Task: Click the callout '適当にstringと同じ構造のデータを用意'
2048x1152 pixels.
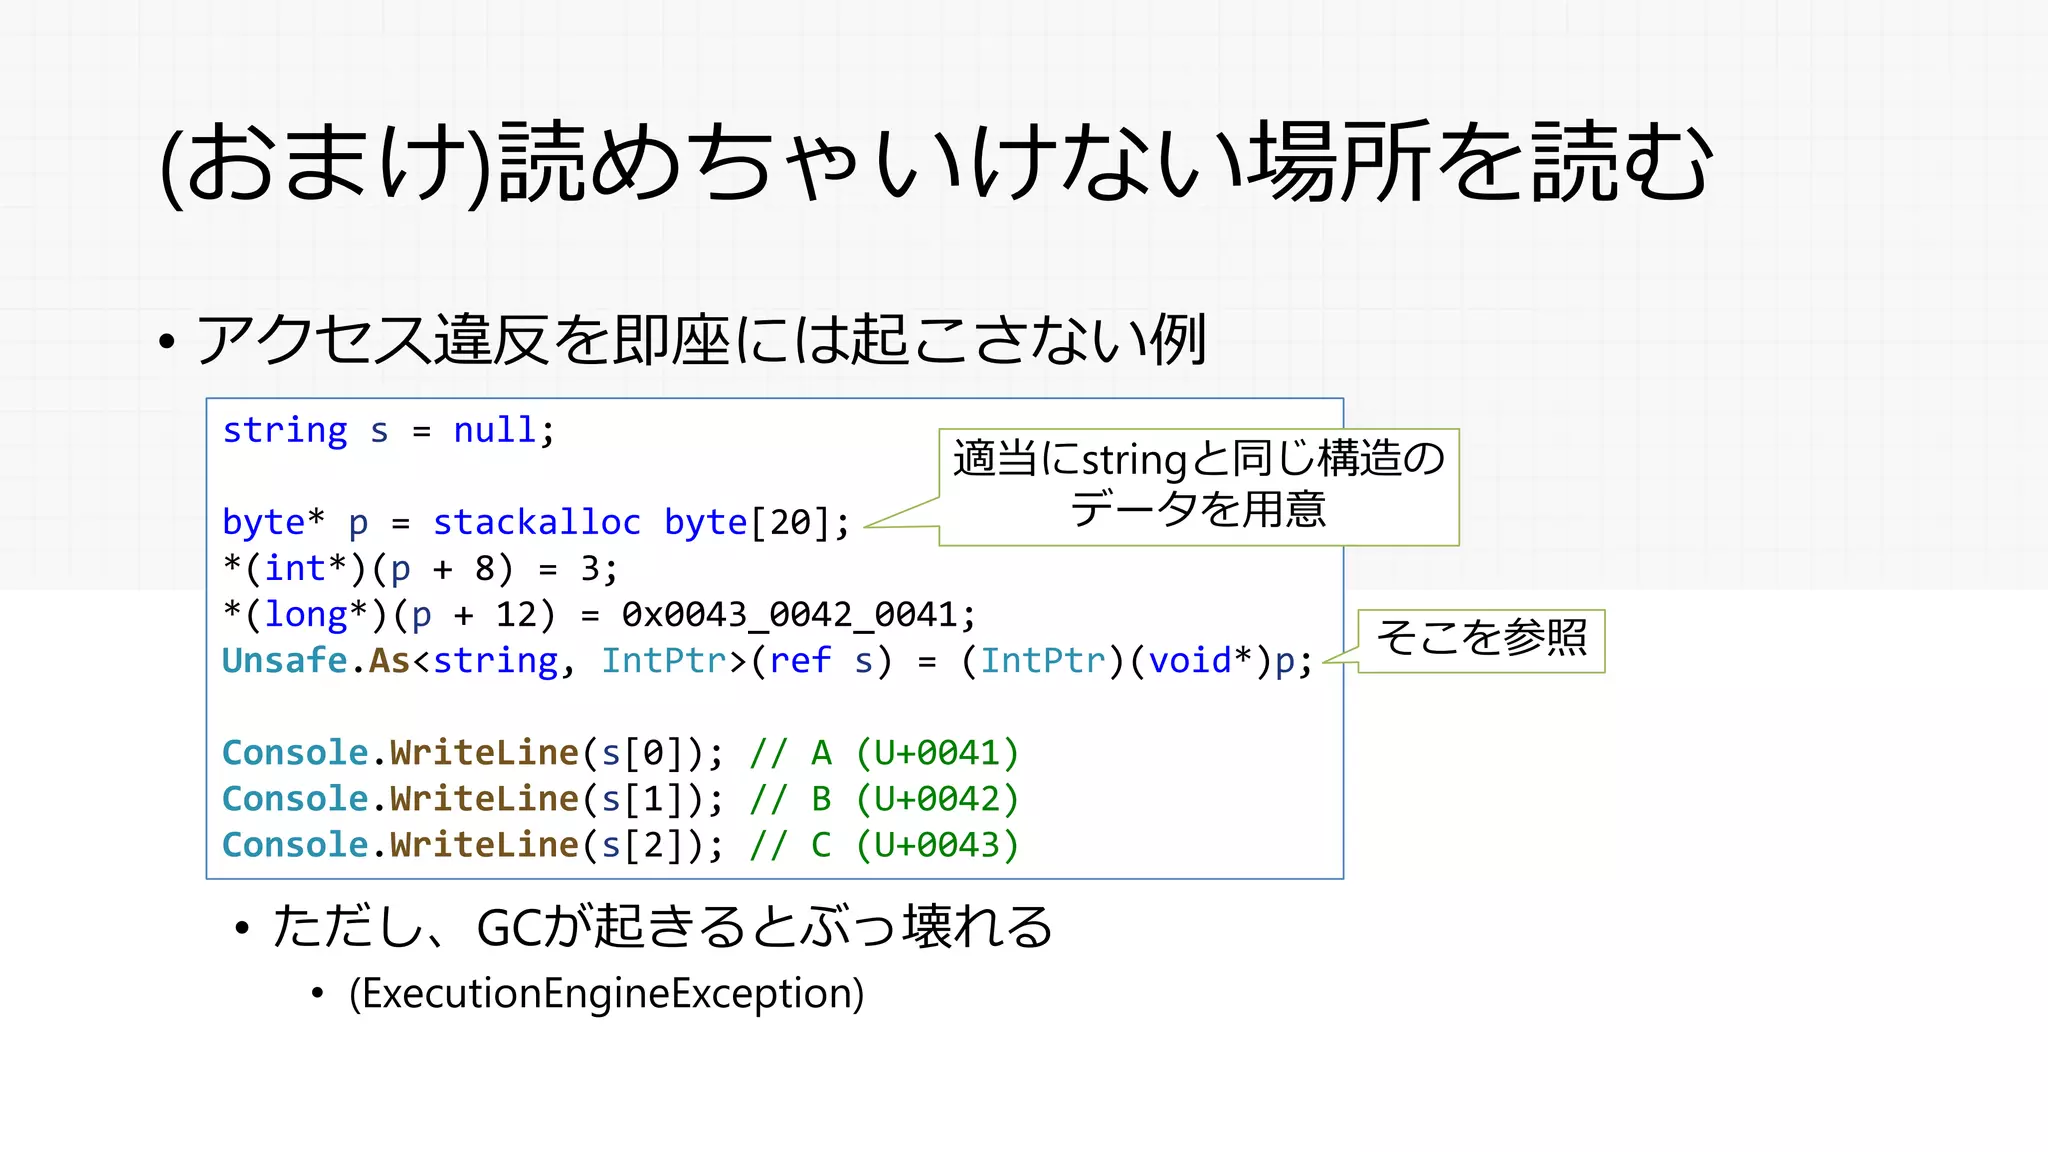Action: (1199, 486)
